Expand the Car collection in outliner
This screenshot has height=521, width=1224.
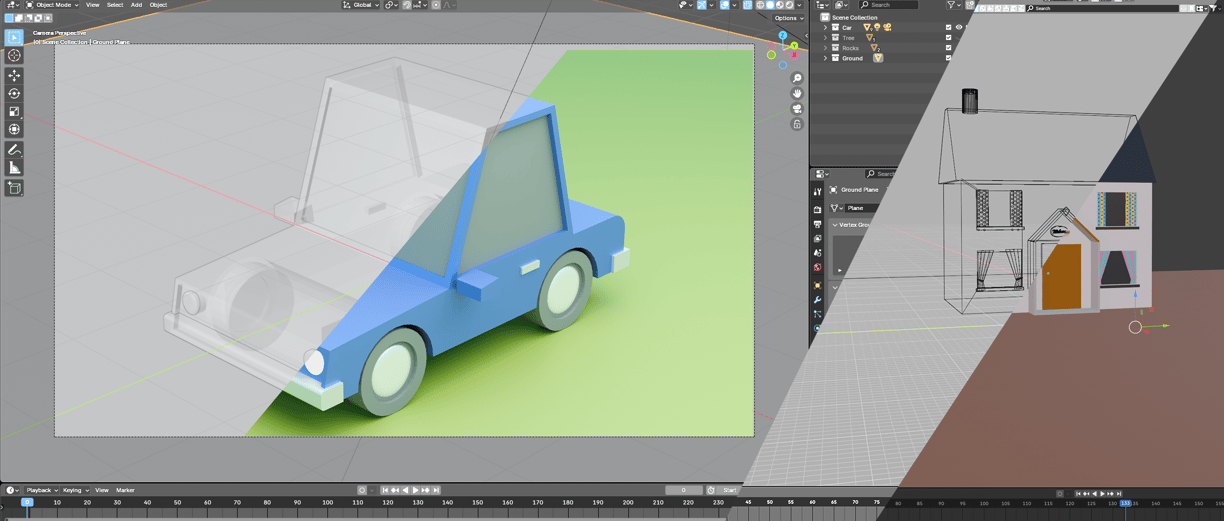tap(825, 28)
